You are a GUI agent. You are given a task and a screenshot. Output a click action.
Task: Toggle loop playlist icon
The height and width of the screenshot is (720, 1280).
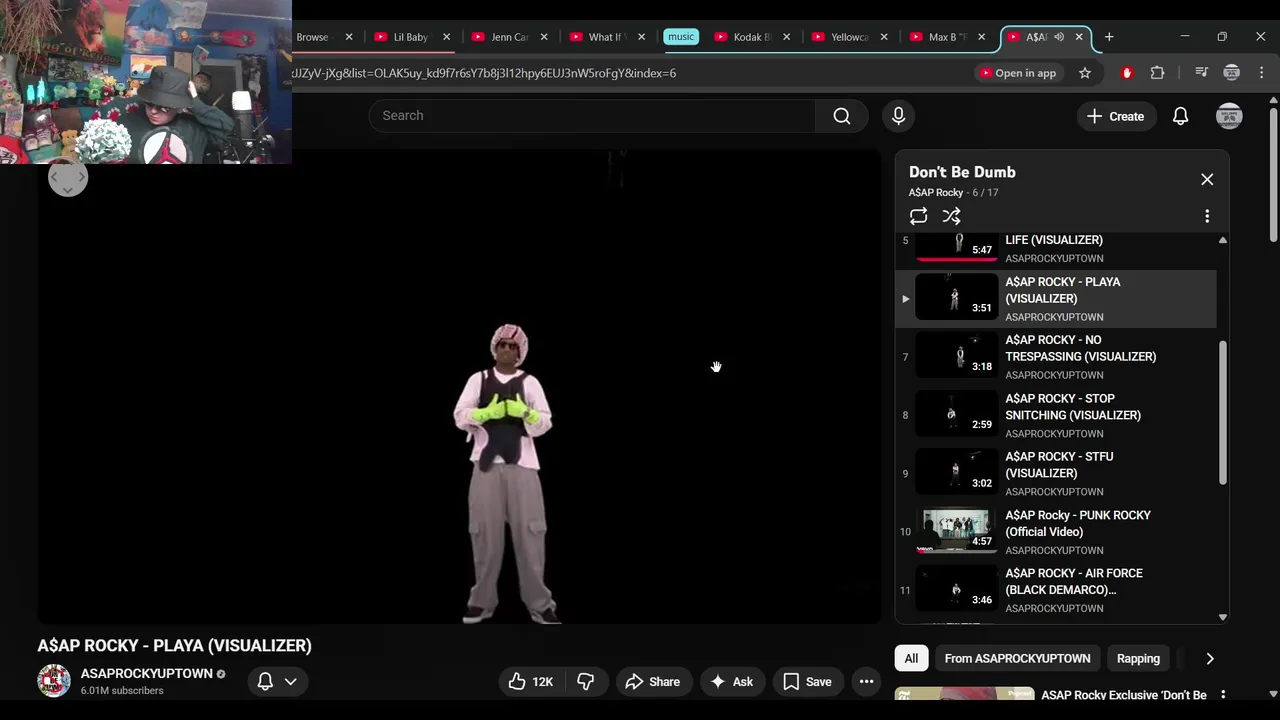click(918, 216)
